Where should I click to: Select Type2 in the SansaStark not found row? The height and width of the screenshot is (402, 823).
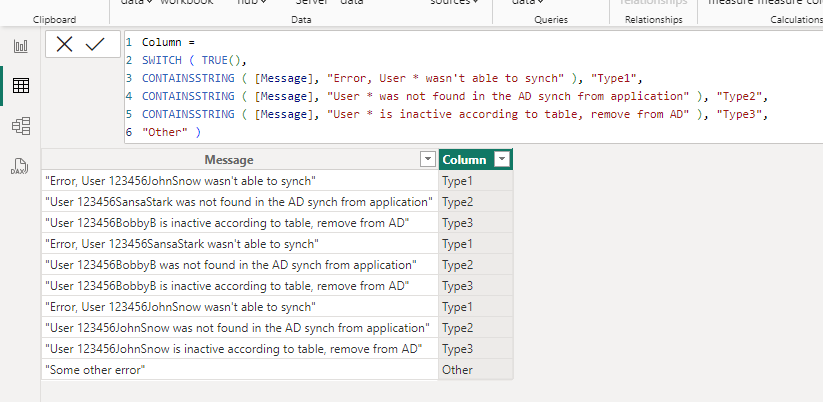coord(476,202)
